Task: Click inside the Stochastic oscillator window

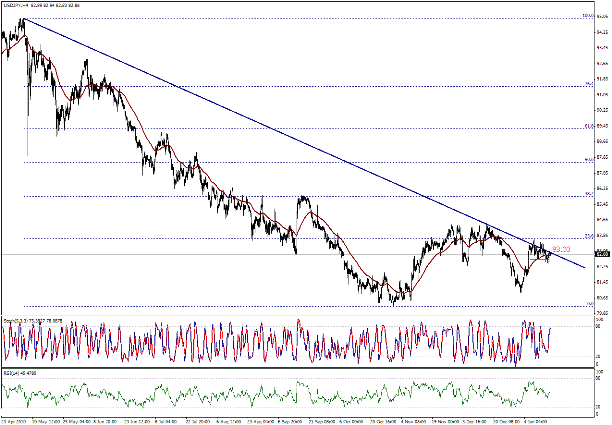Action: pyautogui.click(x=250, y=340)
